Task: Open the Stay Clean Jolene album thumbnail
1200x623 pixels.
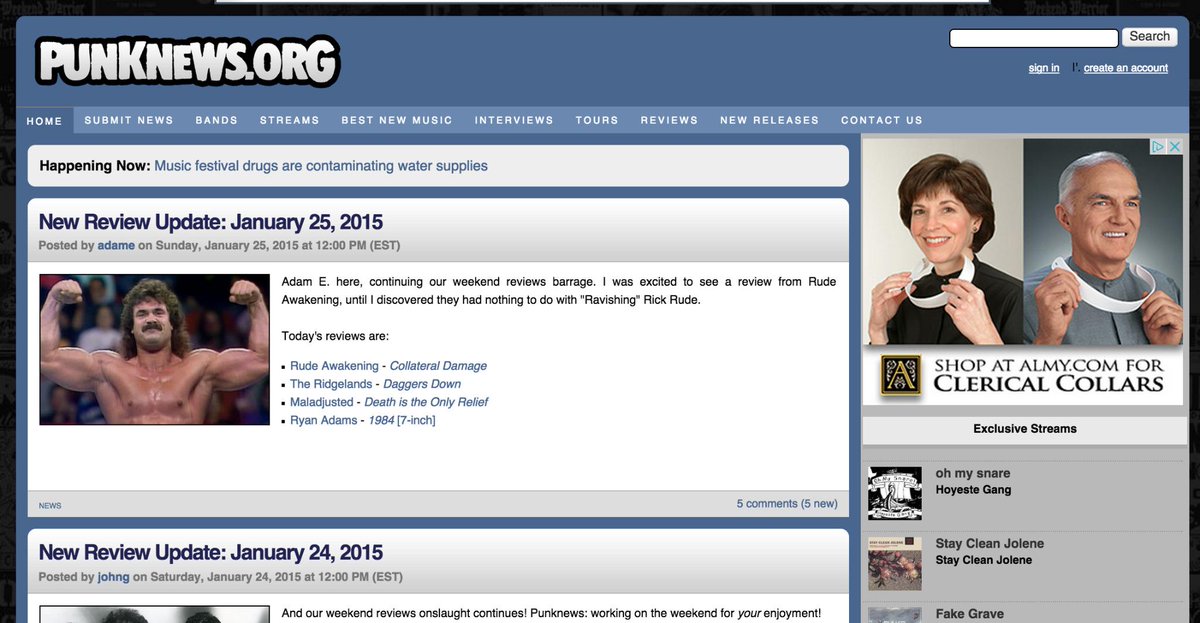Action: (895, 563)
